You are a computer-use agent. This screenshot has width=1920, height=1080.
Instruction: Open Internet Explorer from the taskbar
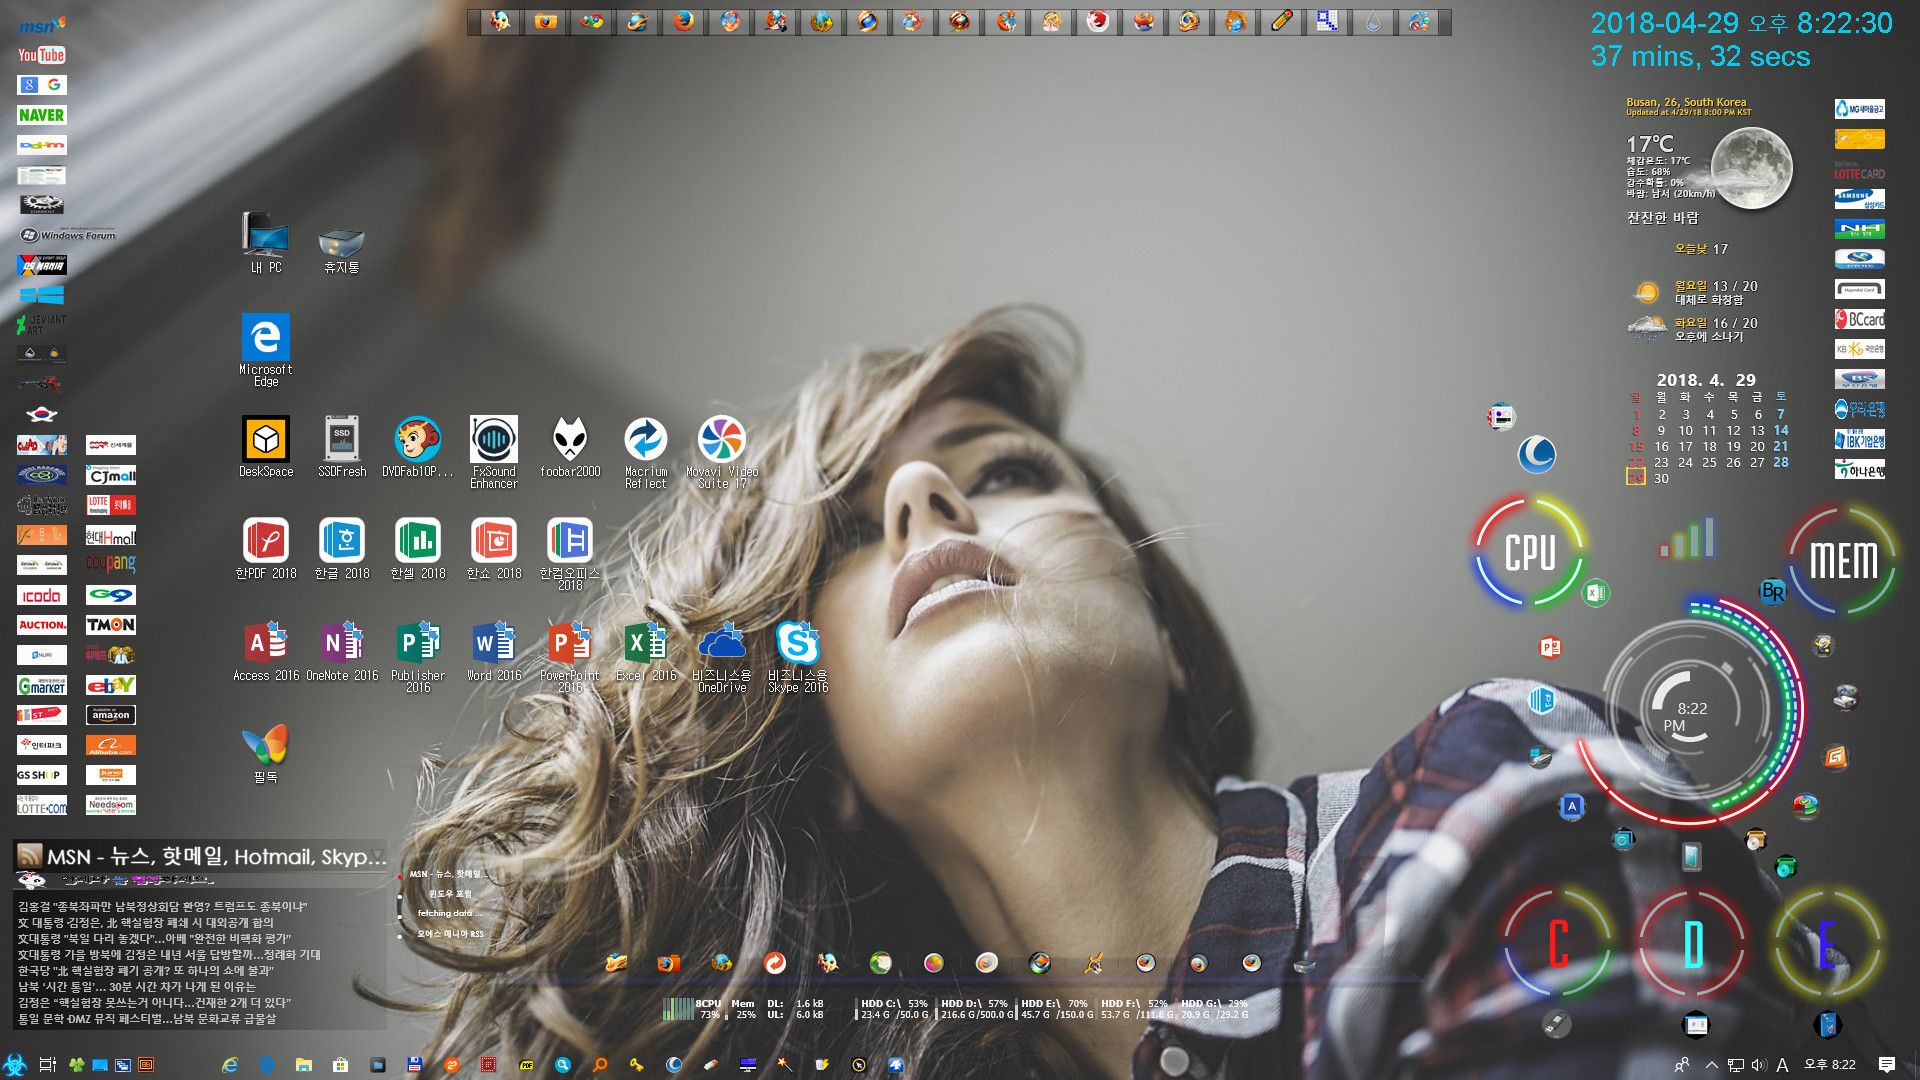click(x=229, y=1065)
